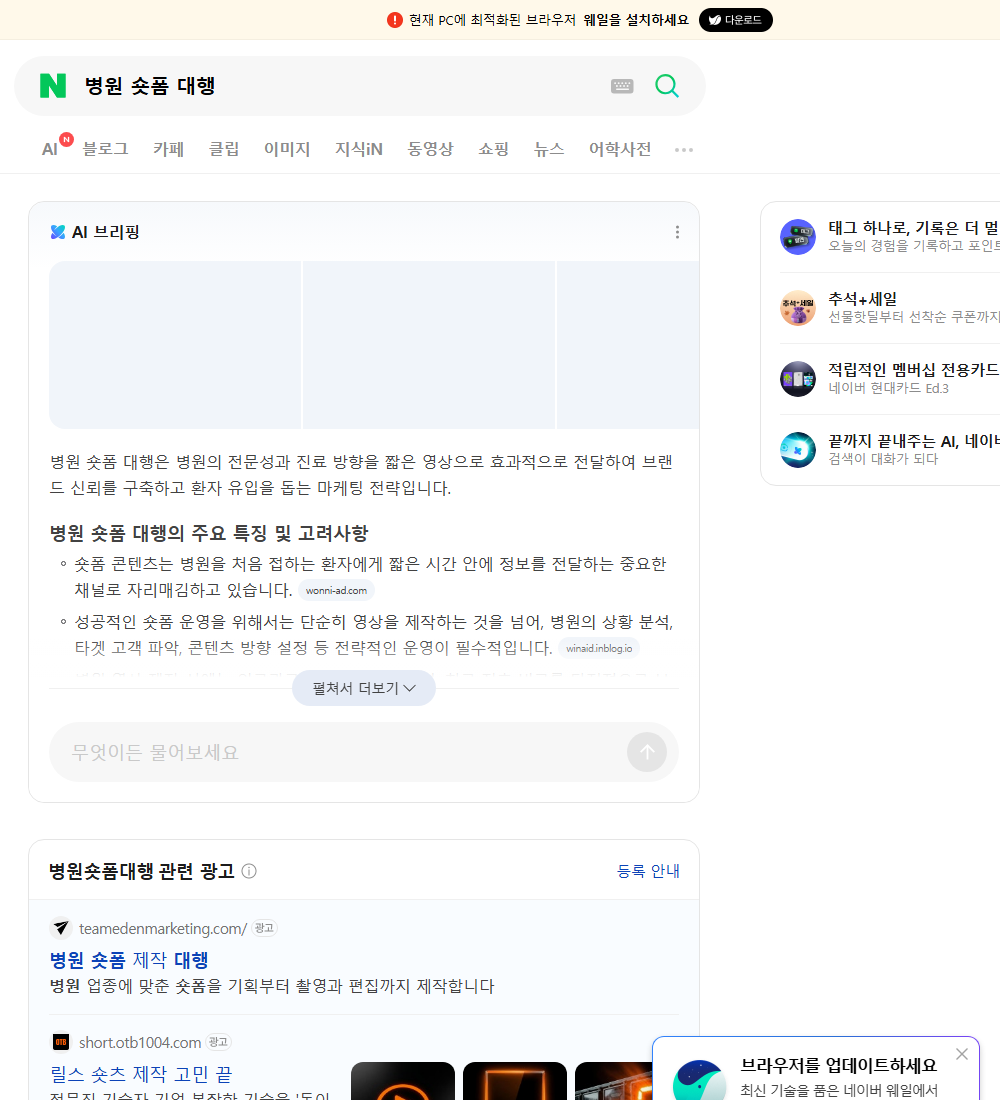Click the 네이버 현대카드 Ed.3 subtitle
1000x1100 pixels.
888,388
